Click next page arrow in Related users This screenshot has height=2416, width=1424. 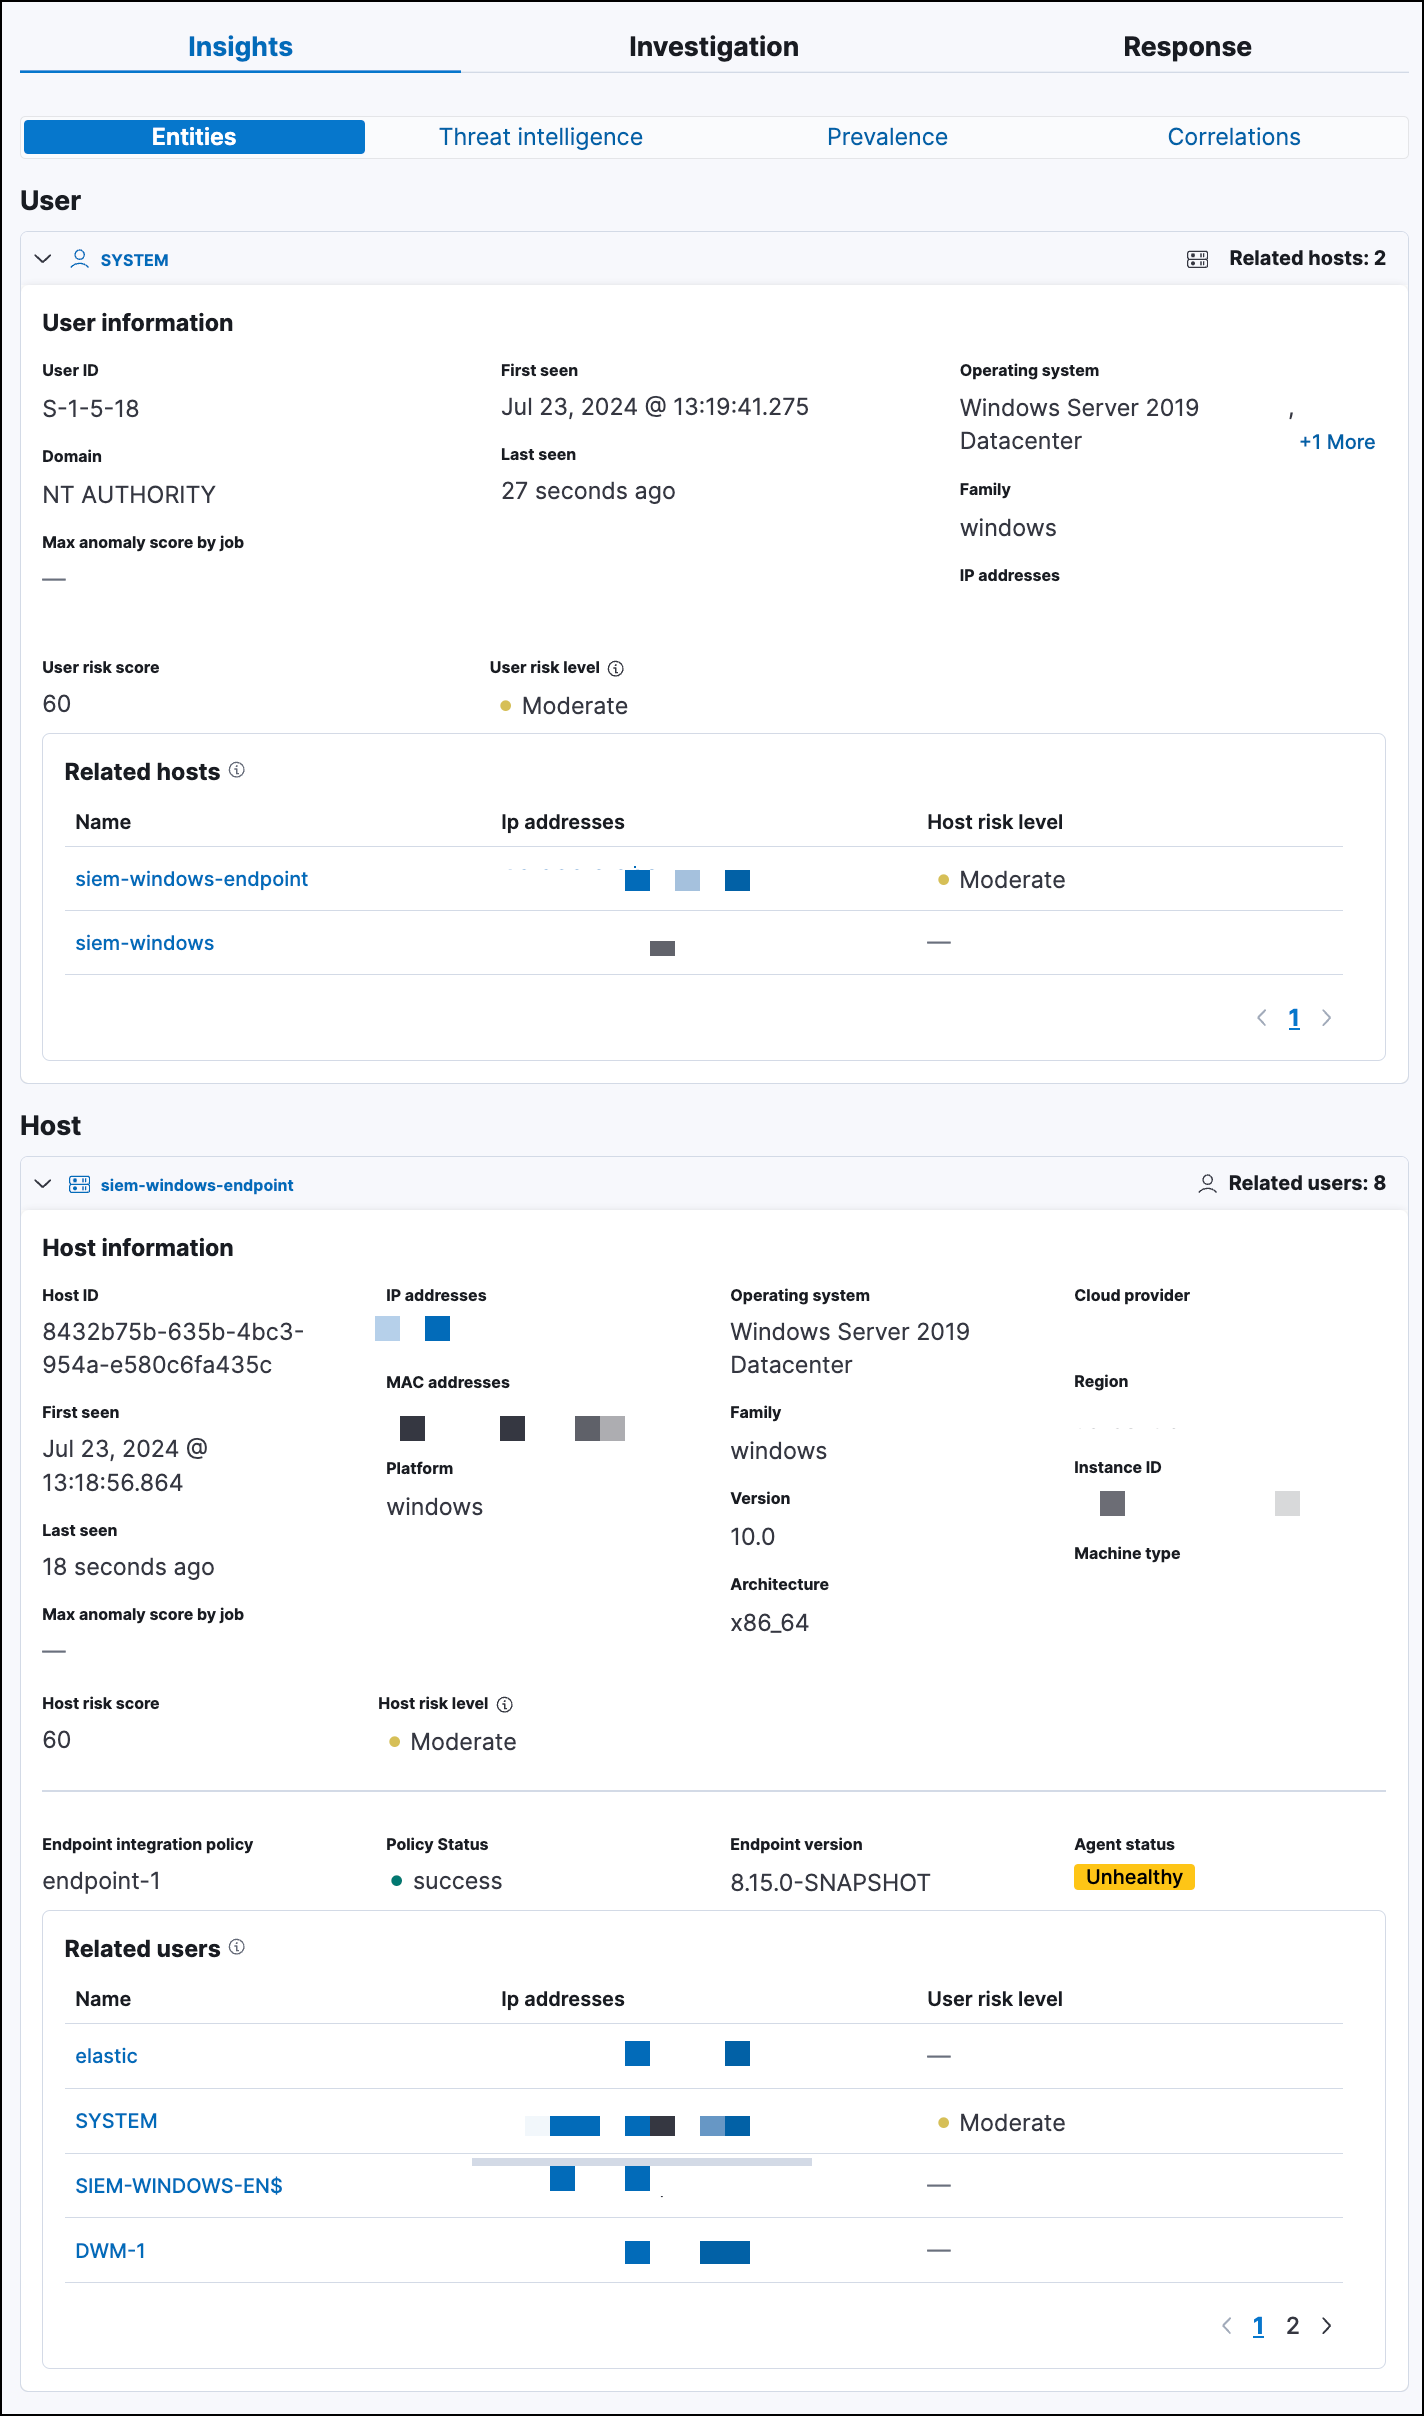tap(1327, 2326)
